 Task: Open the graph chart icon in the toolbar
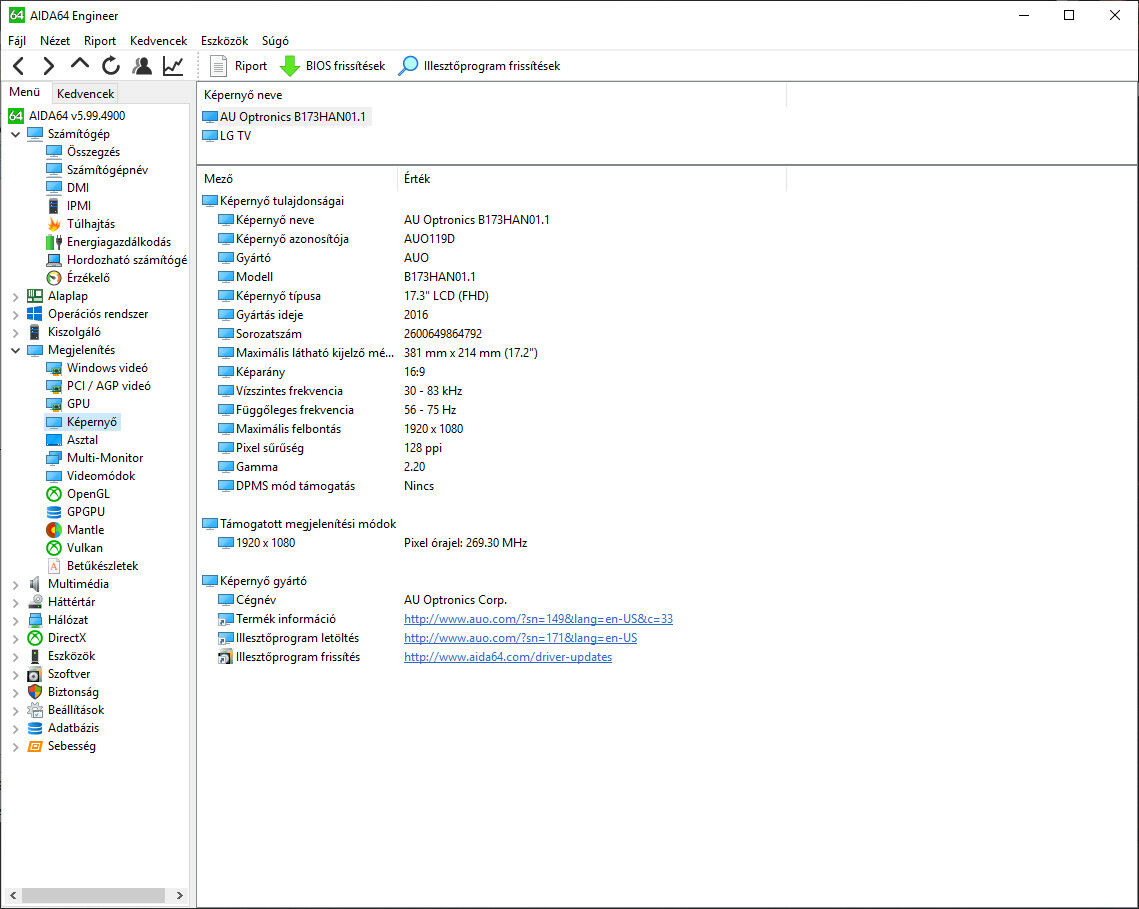[x=173, y=66]
